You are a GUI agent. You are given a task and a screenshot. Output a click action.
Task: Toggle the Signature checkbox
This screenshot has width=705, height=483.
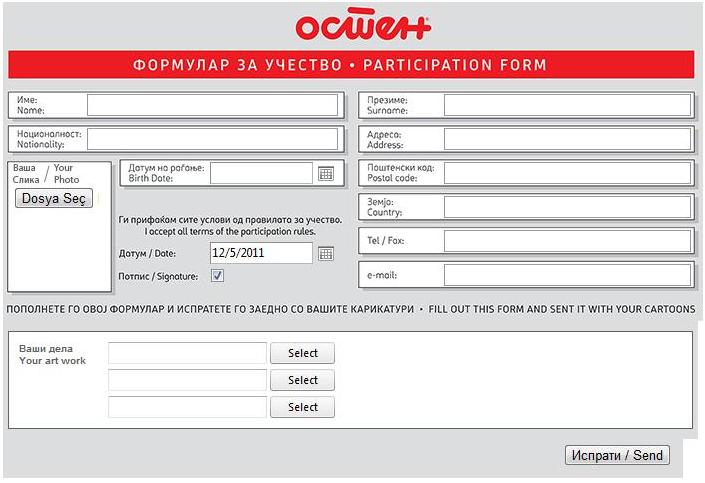pyautogui.click(x=217, y=276)
